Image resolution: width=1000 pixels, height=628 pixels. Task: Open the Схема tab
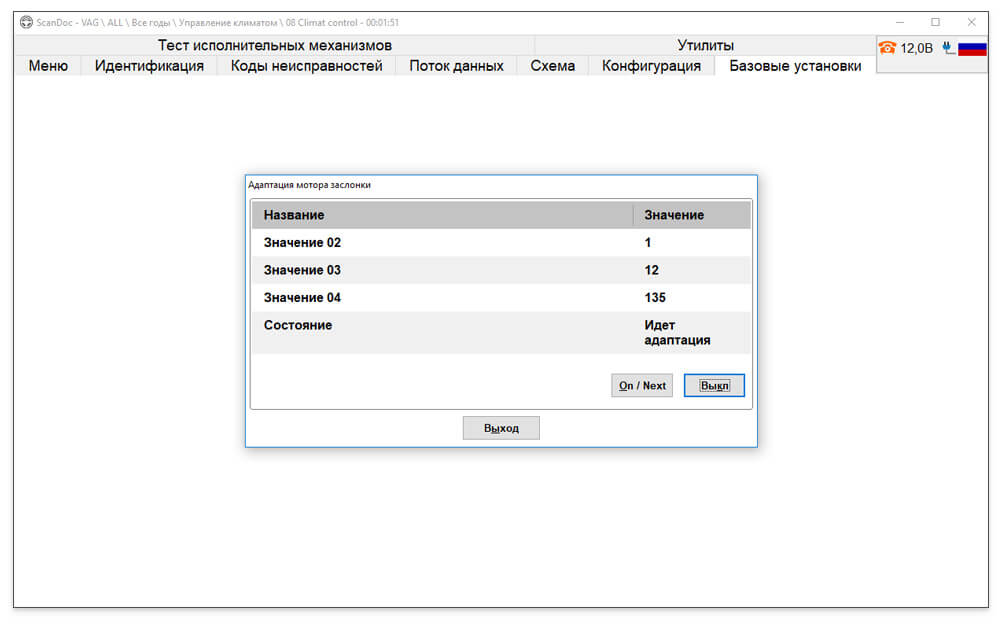coord(552,66)
